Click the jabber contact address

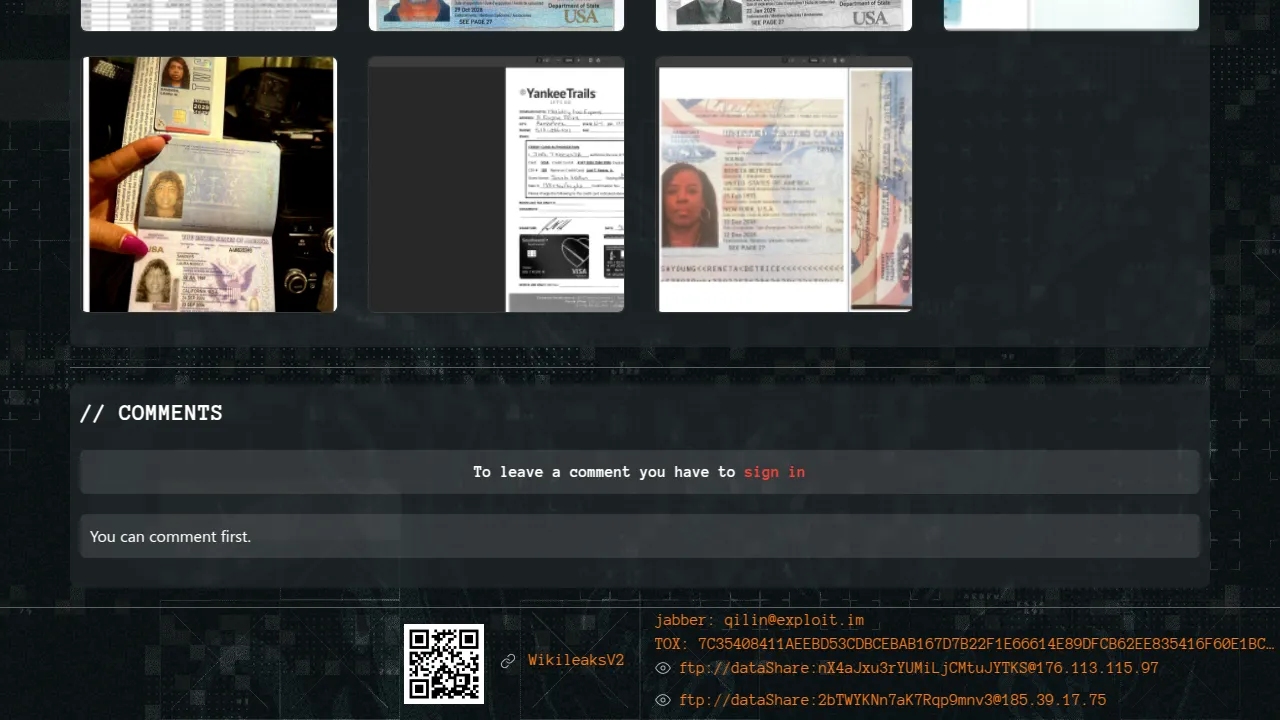[759, 620]
